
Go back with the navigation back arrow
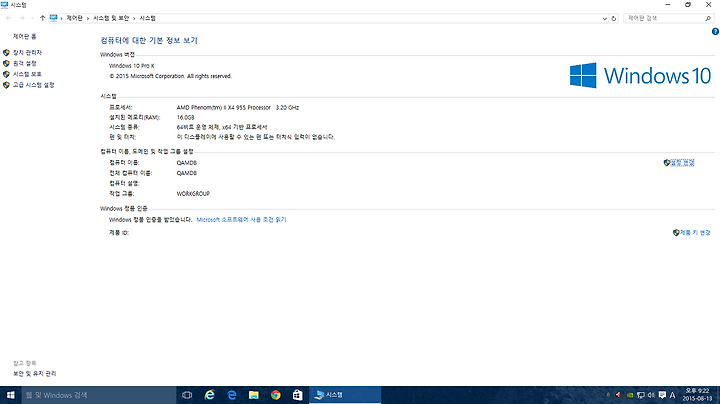pyautogui.click(x=8, y=18)
